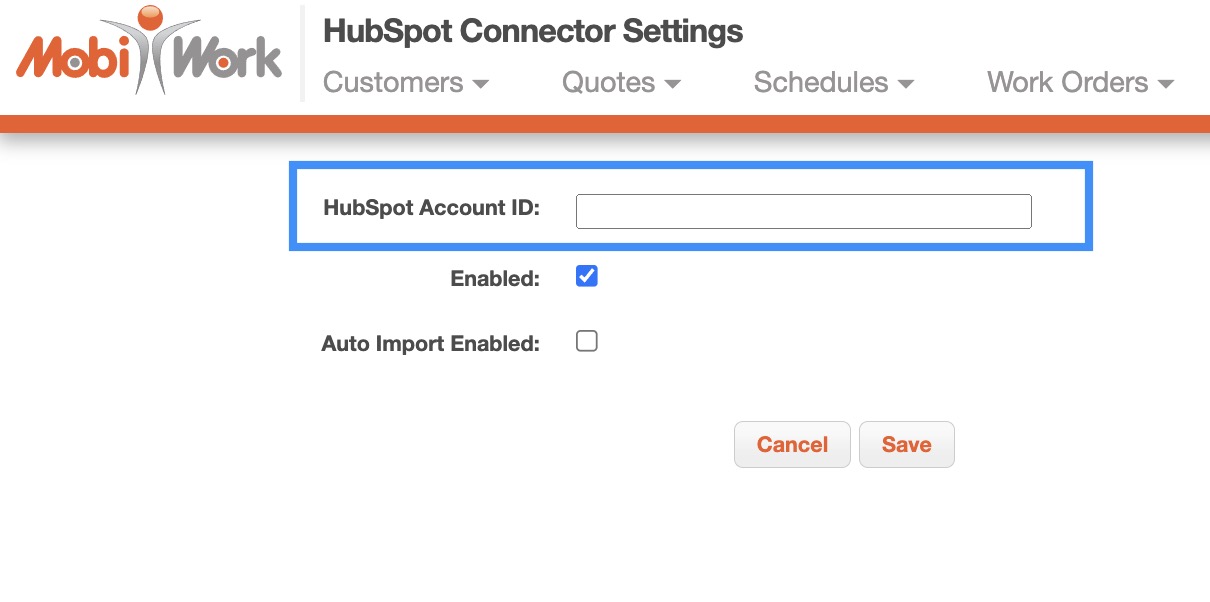Image resolution: width=1210 pixels, height=602 pixels.
Task: Click the 'Enabled:' label text
Action: pyautogui.click(x=495, y=279)
